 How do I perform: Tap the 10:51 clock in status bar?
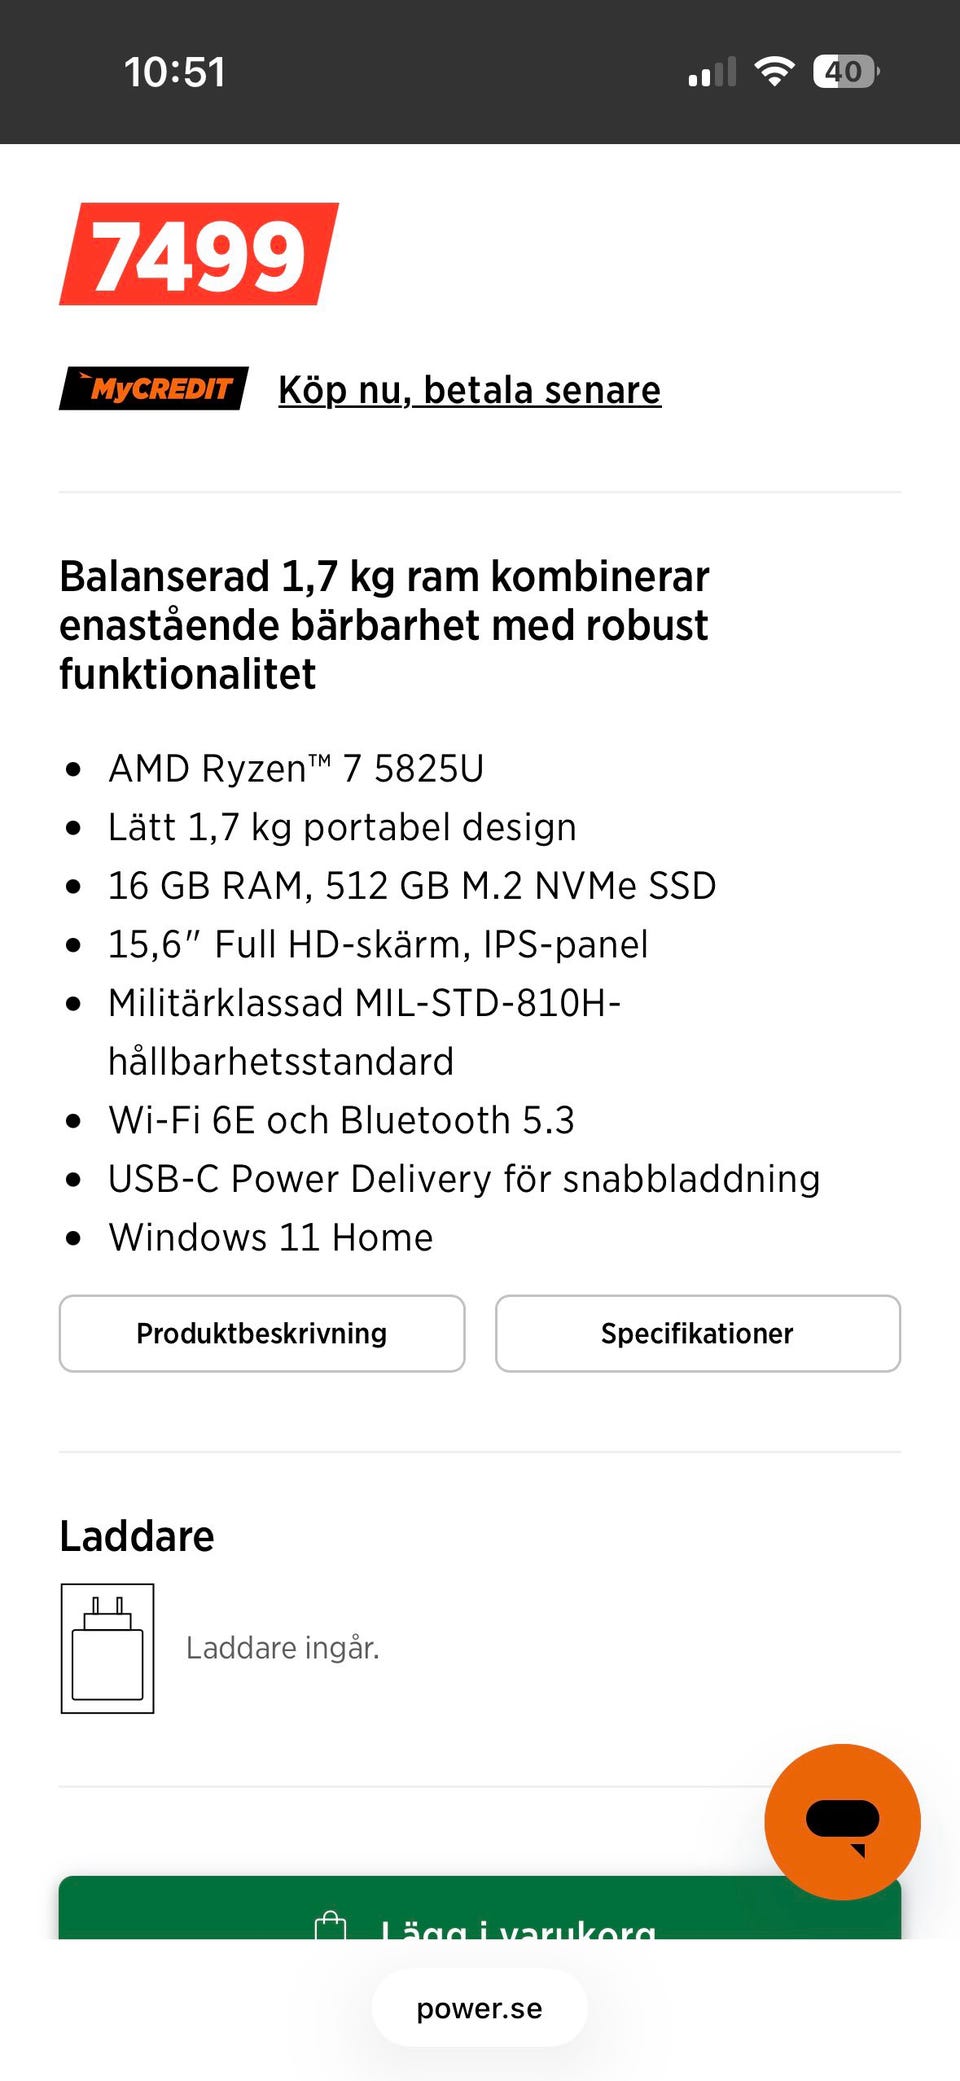pyautogui.click(x=175, y=72)
